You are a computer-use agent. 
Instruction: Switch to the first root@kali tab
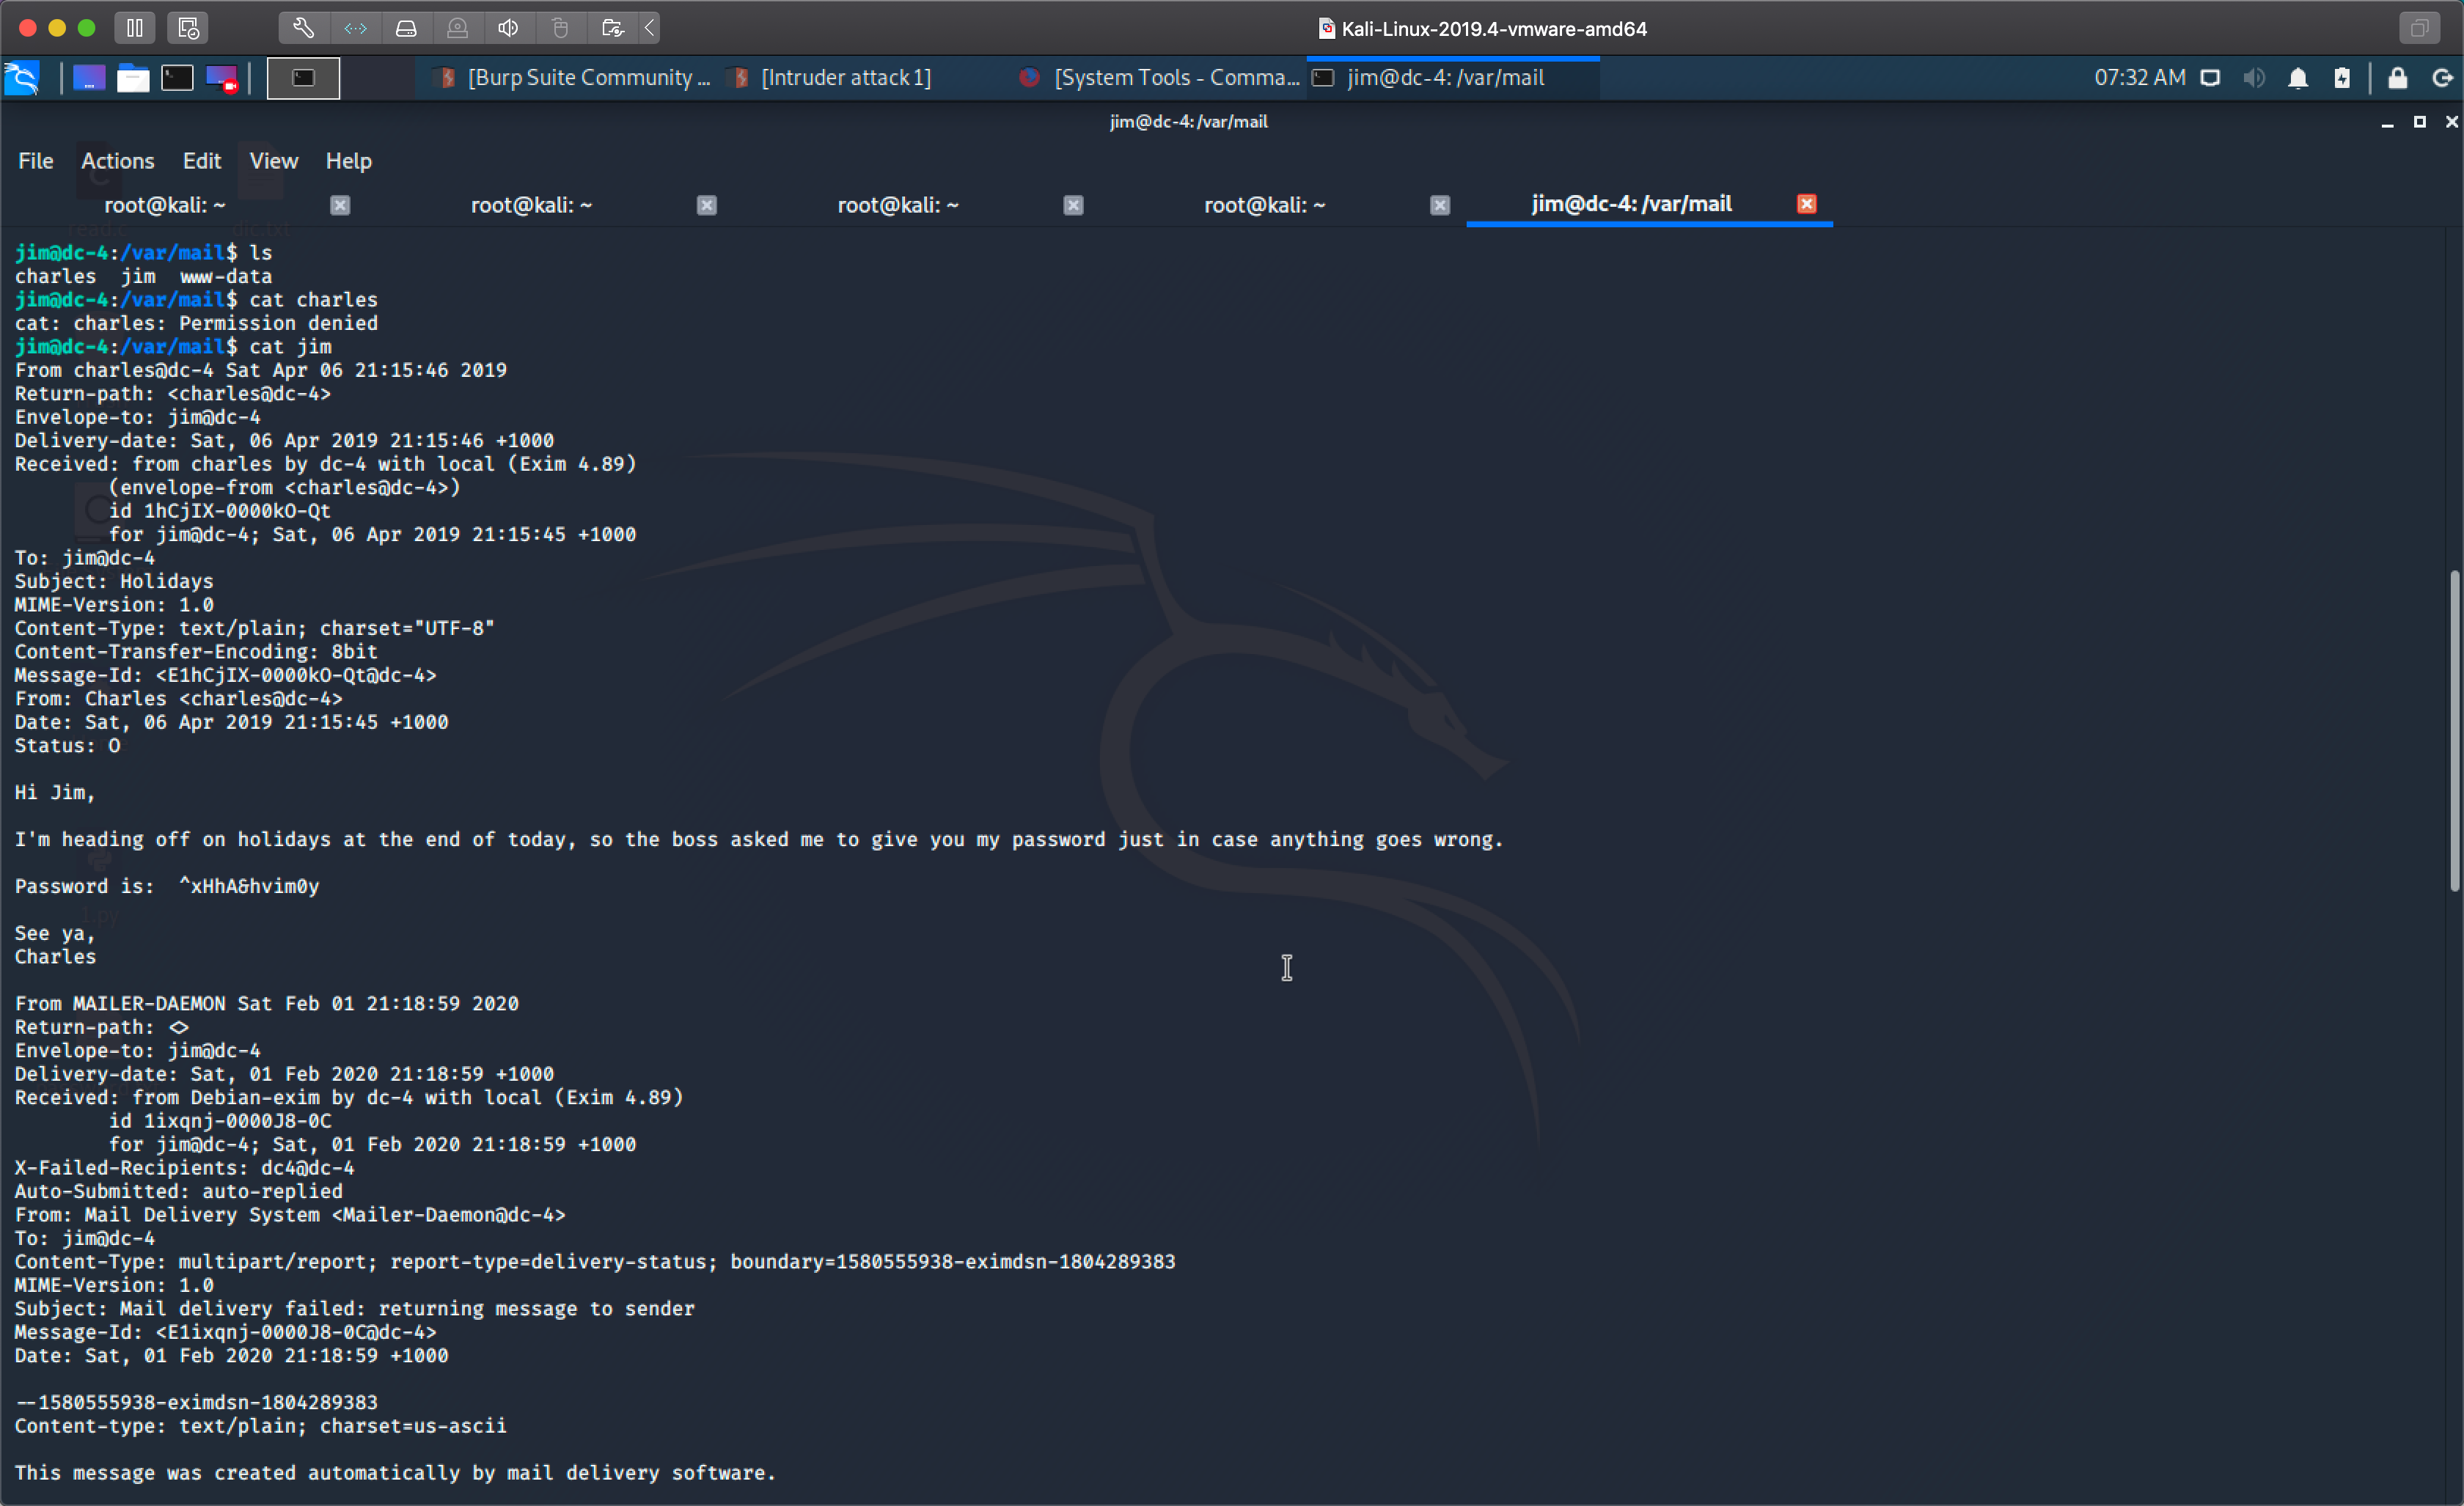point(165,205)
